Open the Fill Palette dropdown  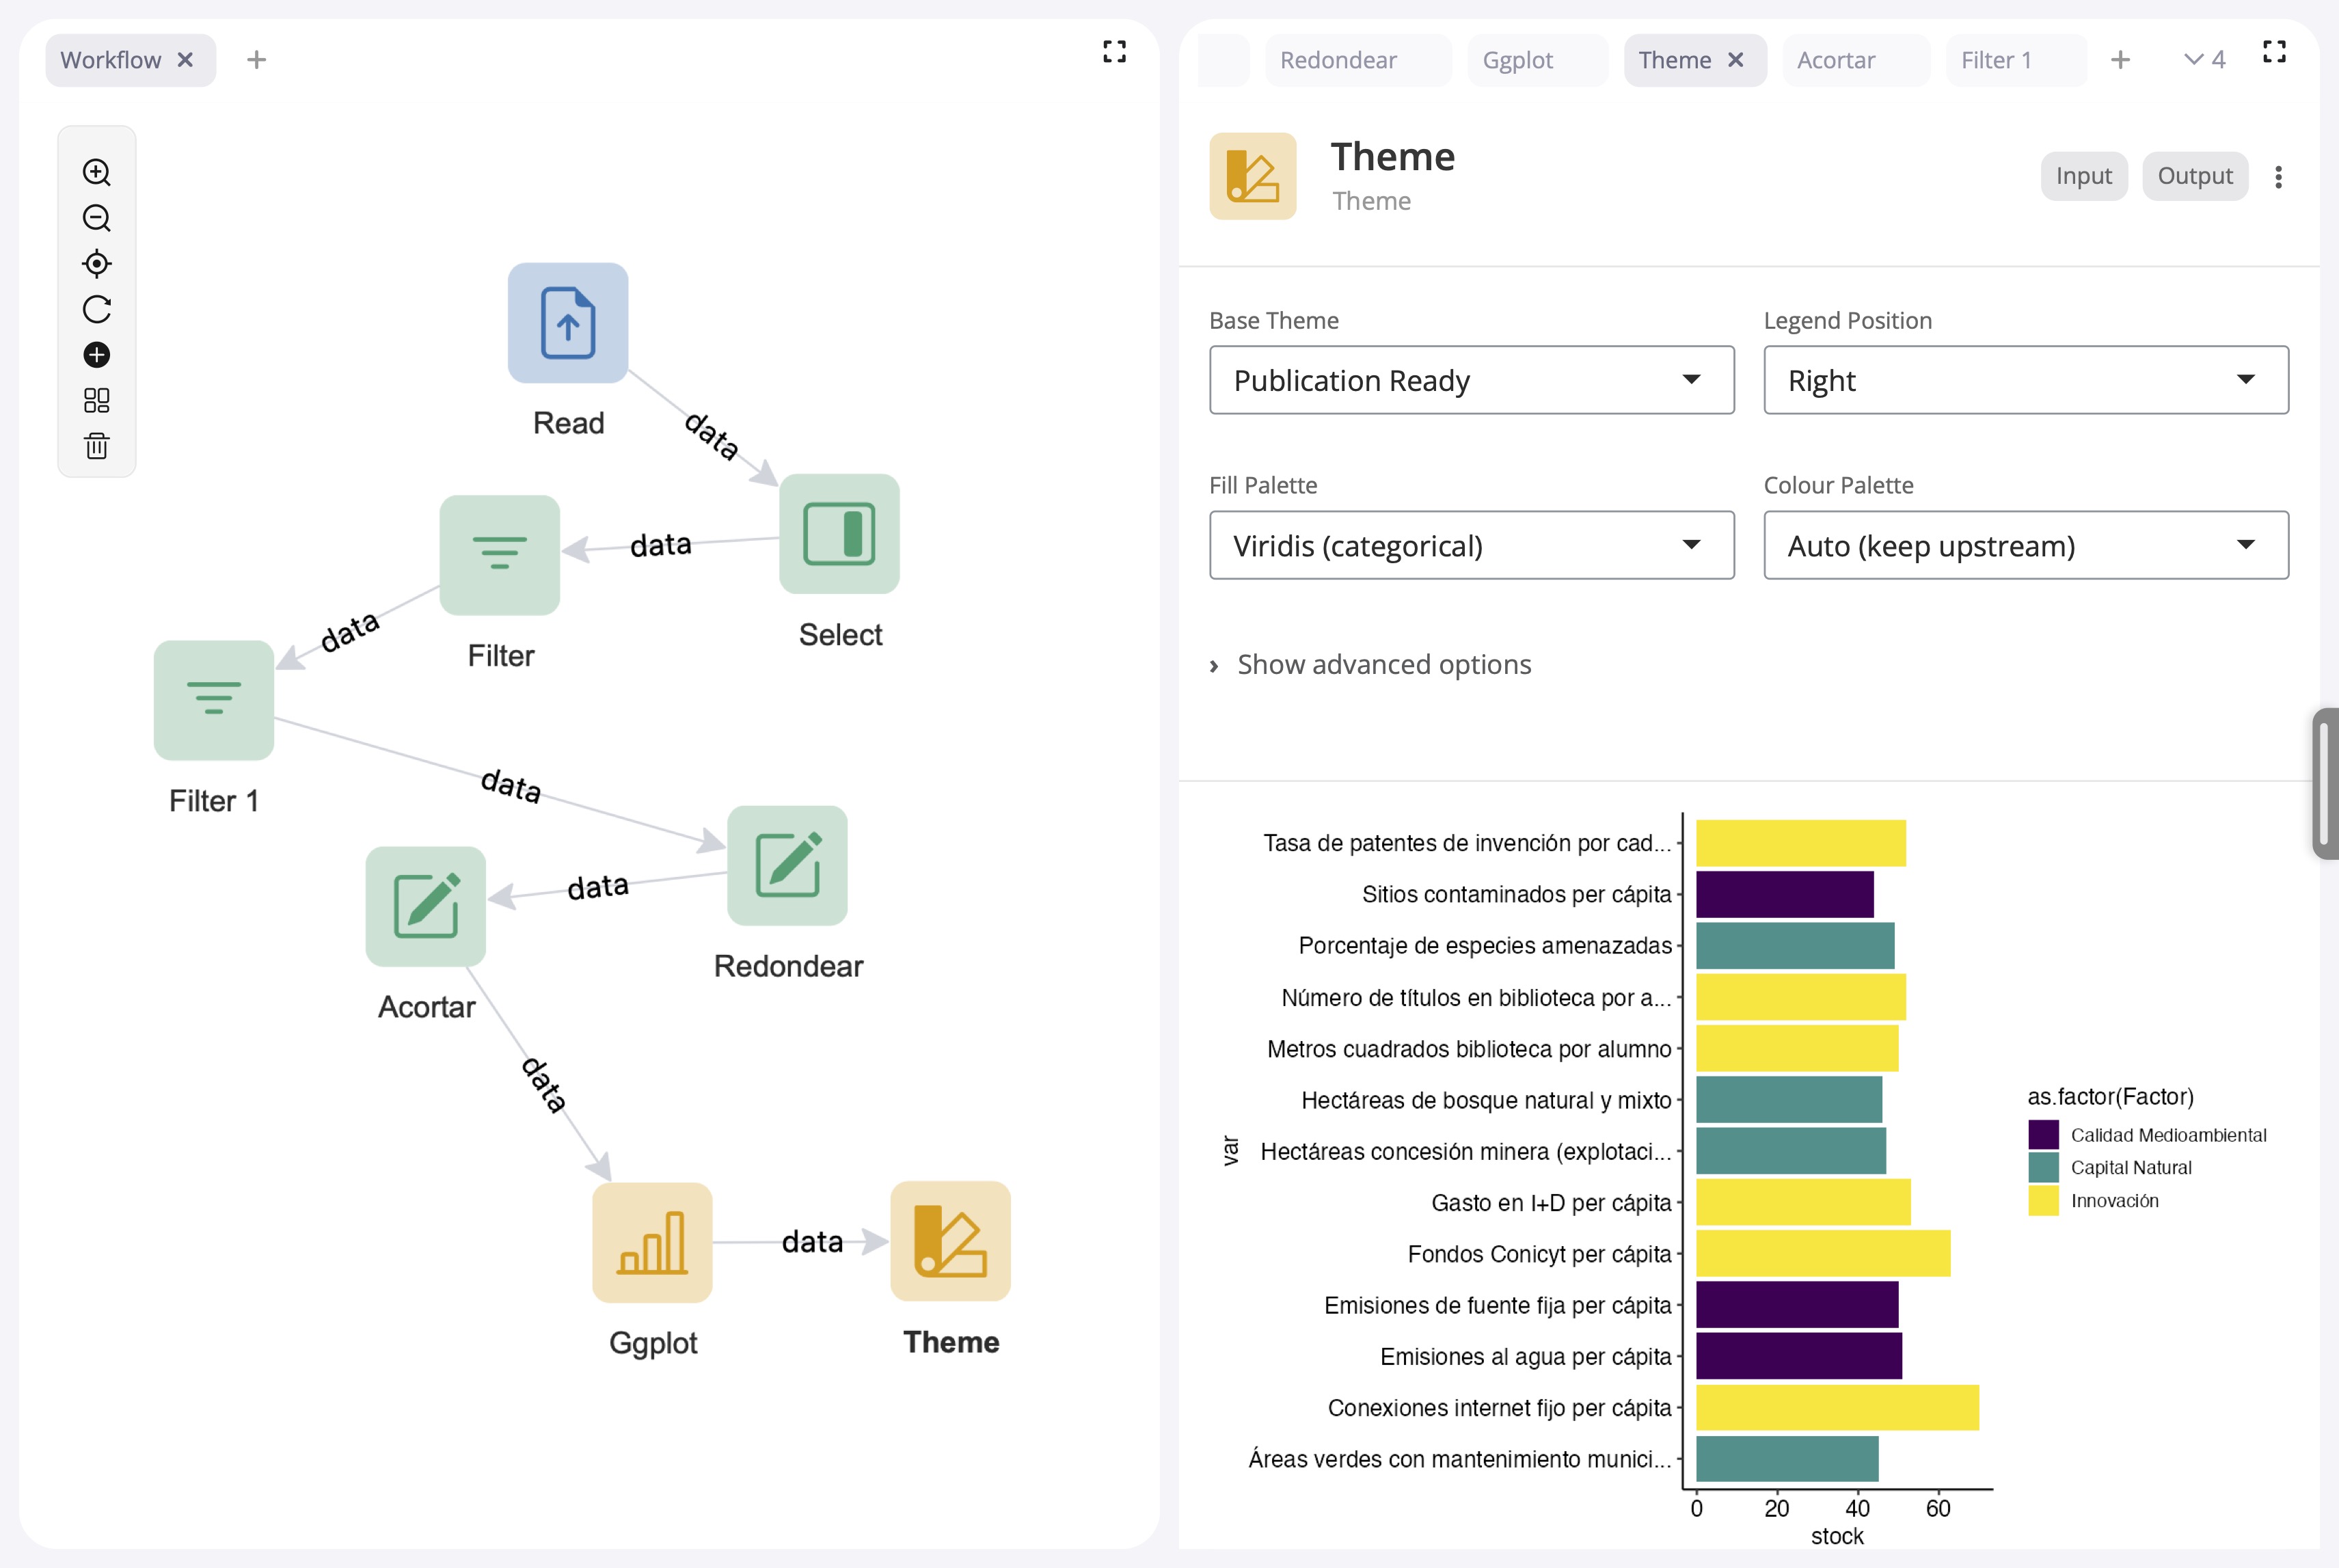(1471, 546)
